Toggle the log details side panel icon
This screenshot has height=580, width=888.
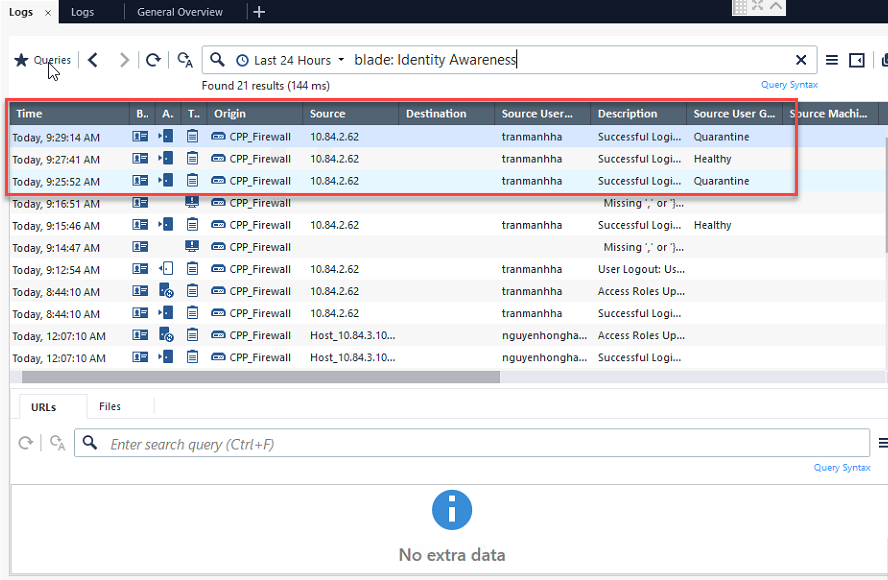[857, 60]
